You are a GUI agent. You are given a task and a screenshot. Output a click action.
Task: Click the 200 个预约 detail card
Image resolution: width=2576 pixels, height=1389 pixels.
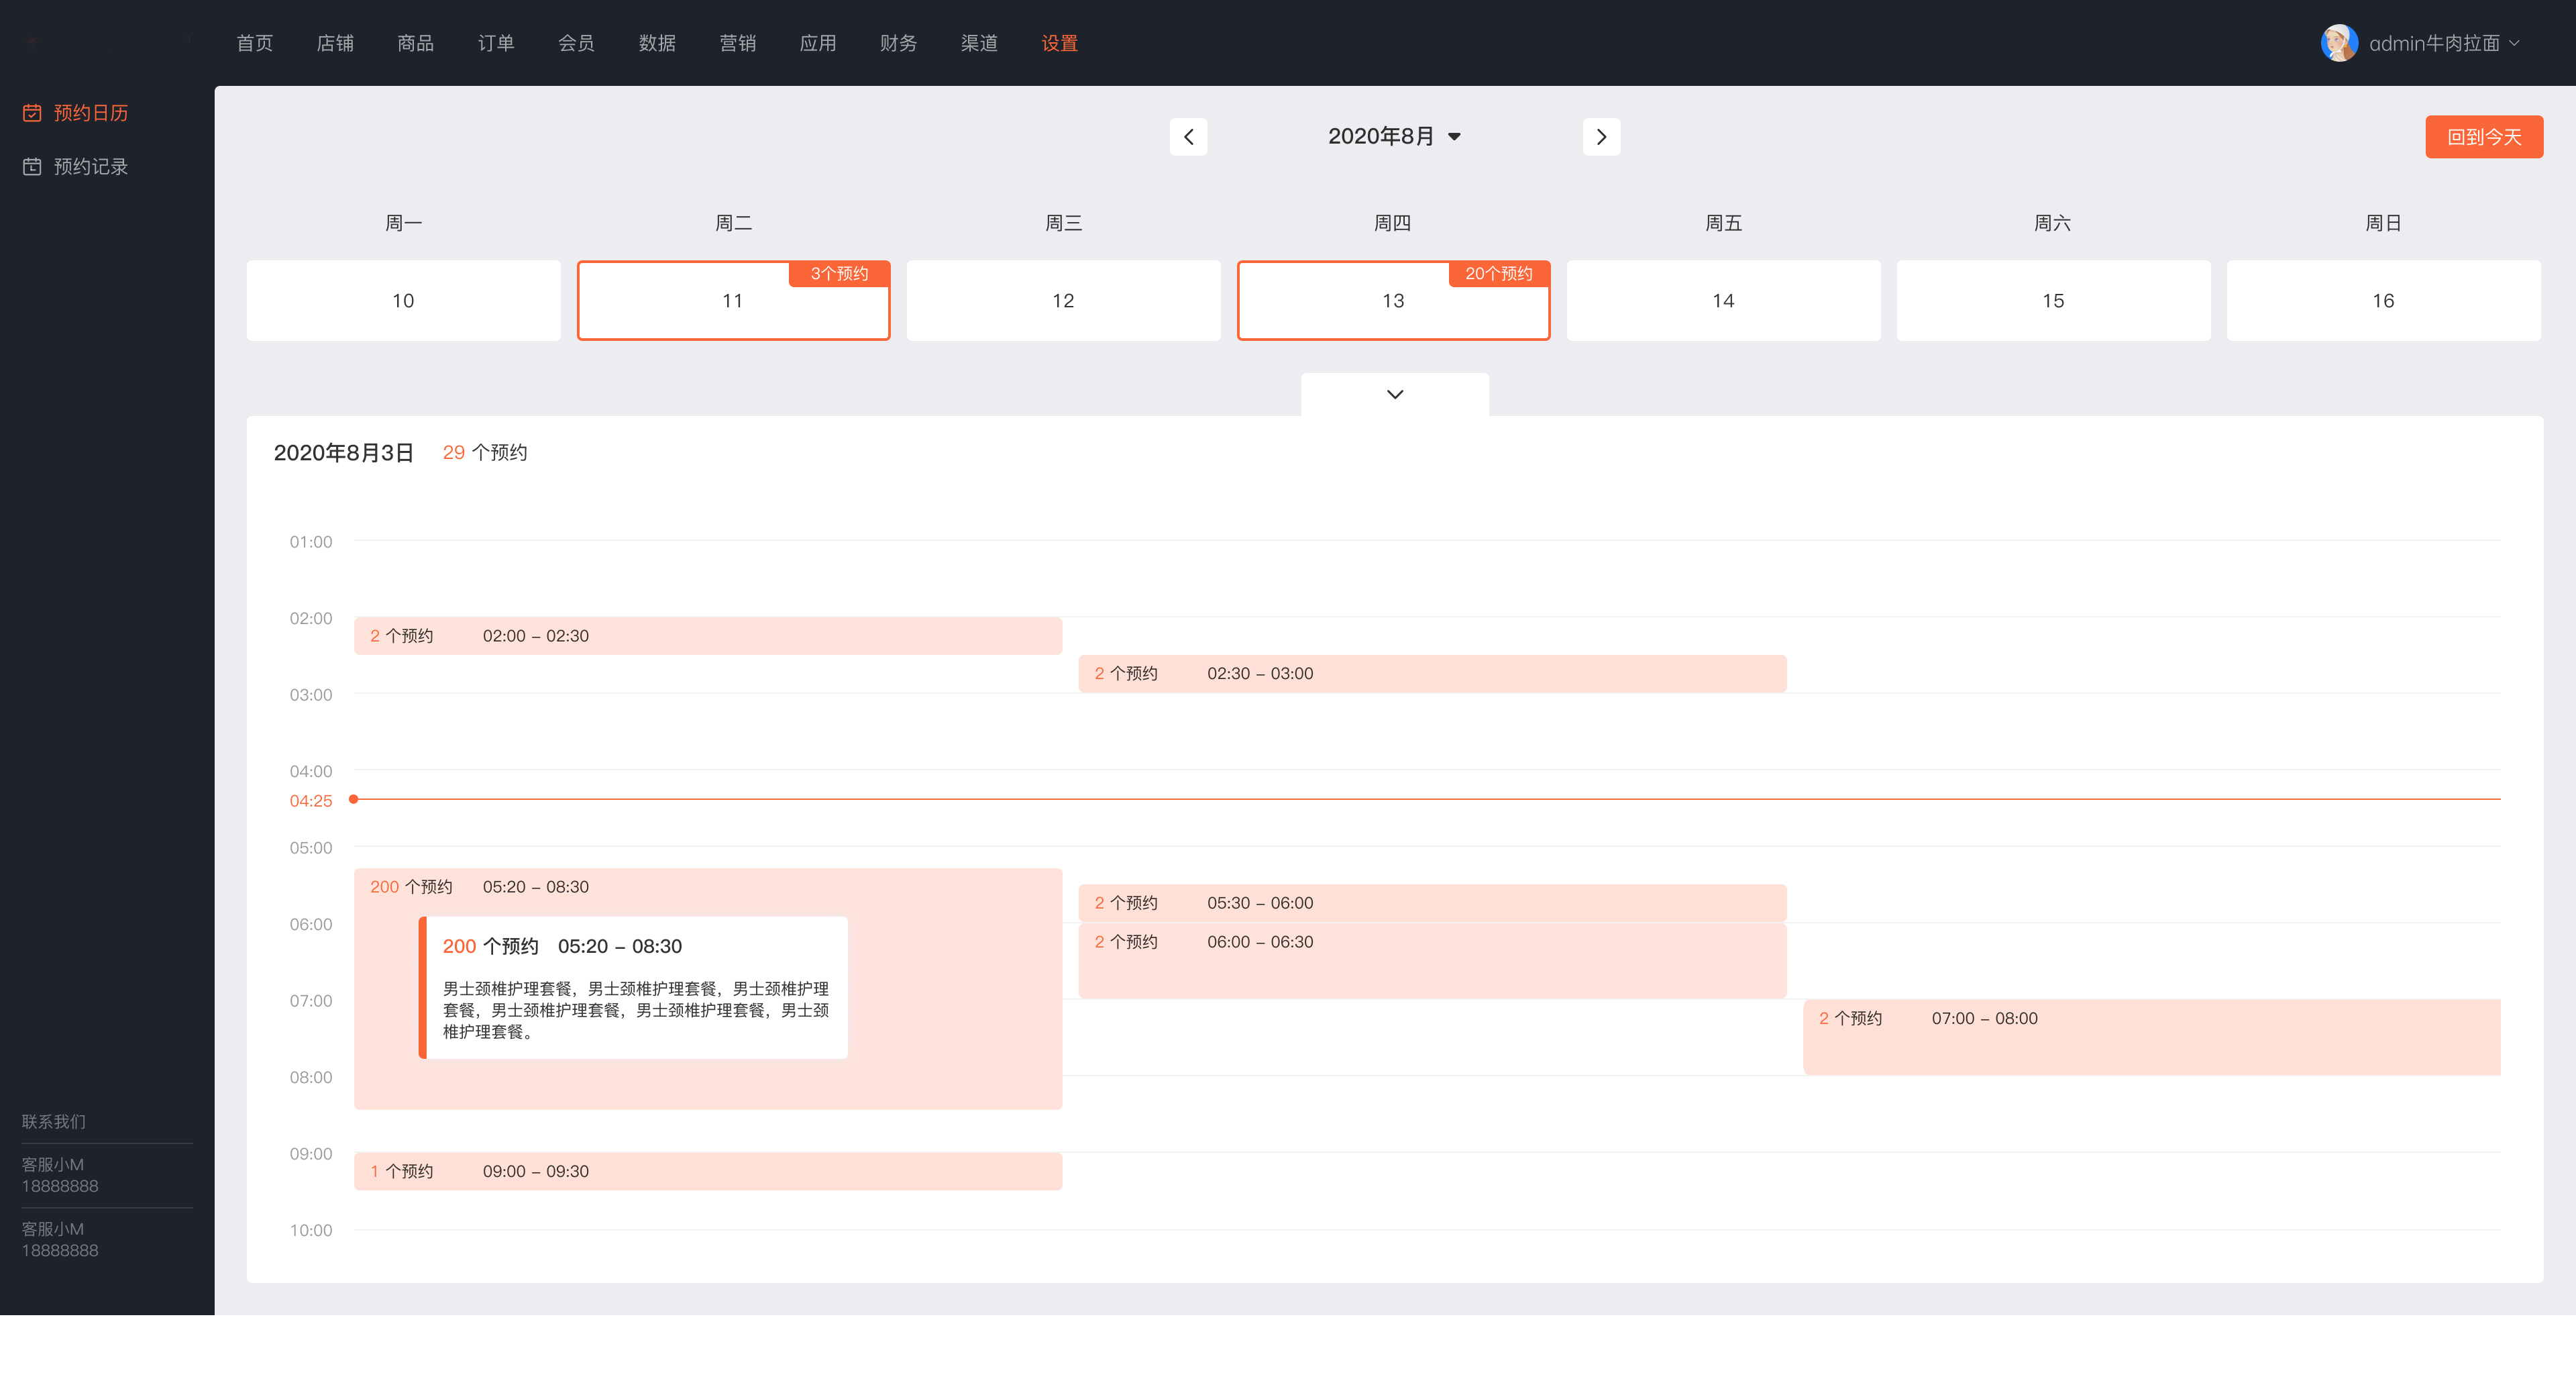pos(634,987)
